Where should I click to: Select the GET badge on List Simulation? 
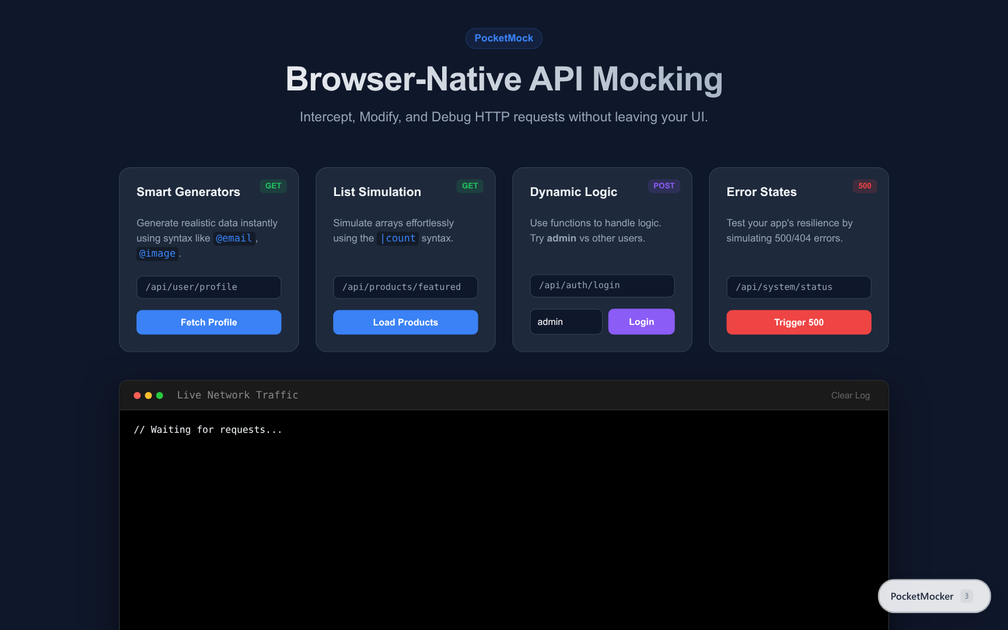click(470, 185)
